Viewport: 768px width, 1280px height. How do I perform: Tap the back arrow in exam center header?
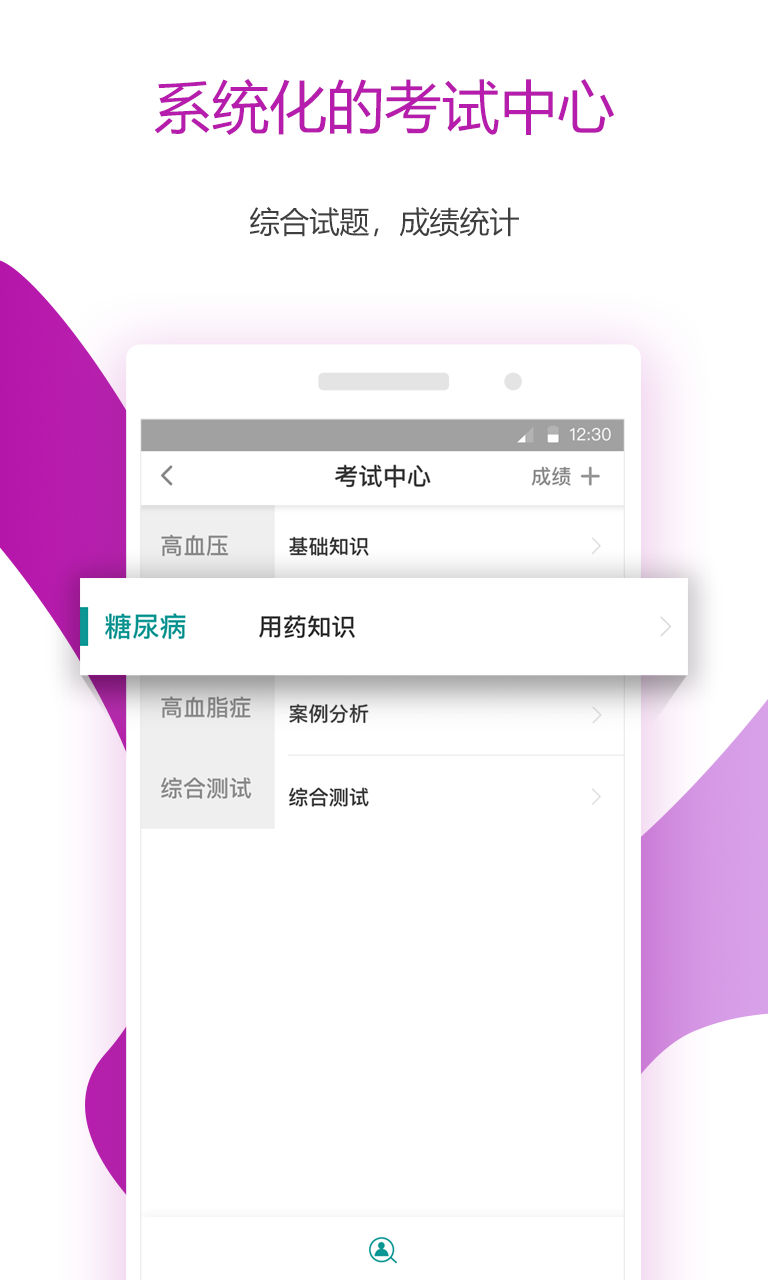(167, 476)
